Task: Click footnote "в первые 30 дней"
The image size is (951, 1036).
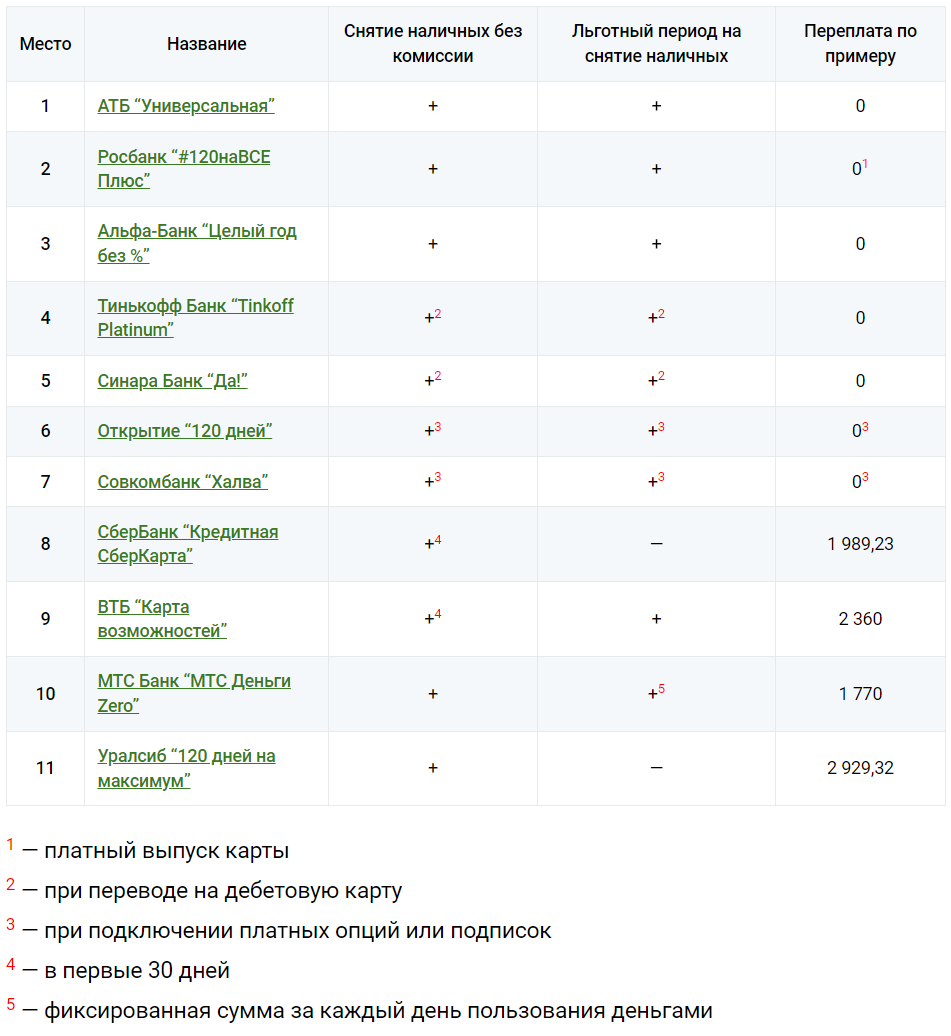Action: pos(137,971)
